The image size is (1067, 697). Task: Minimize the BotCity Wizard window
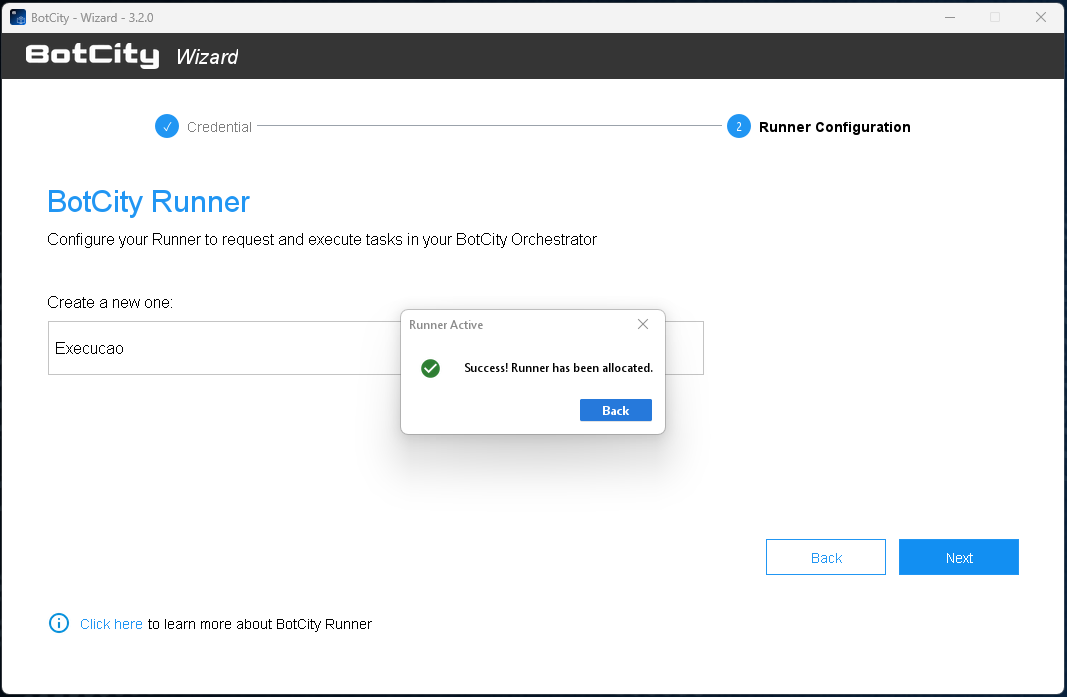(x=950, y=17)
